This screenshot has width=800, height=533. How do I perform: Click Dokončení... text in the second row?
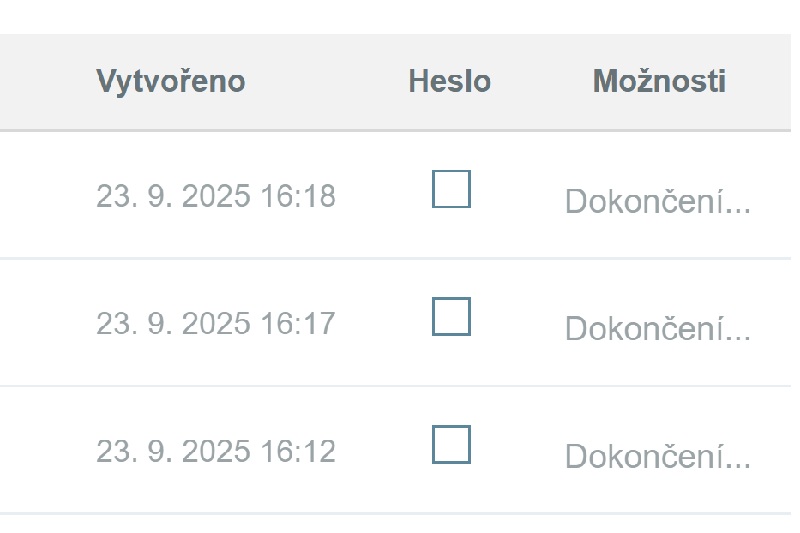click(658, 328)
